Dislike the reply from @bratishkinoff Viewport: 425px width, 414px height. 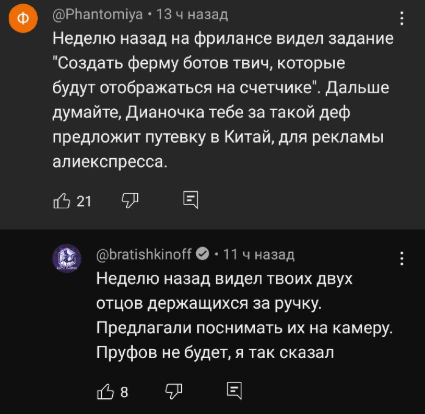[174, 391]
